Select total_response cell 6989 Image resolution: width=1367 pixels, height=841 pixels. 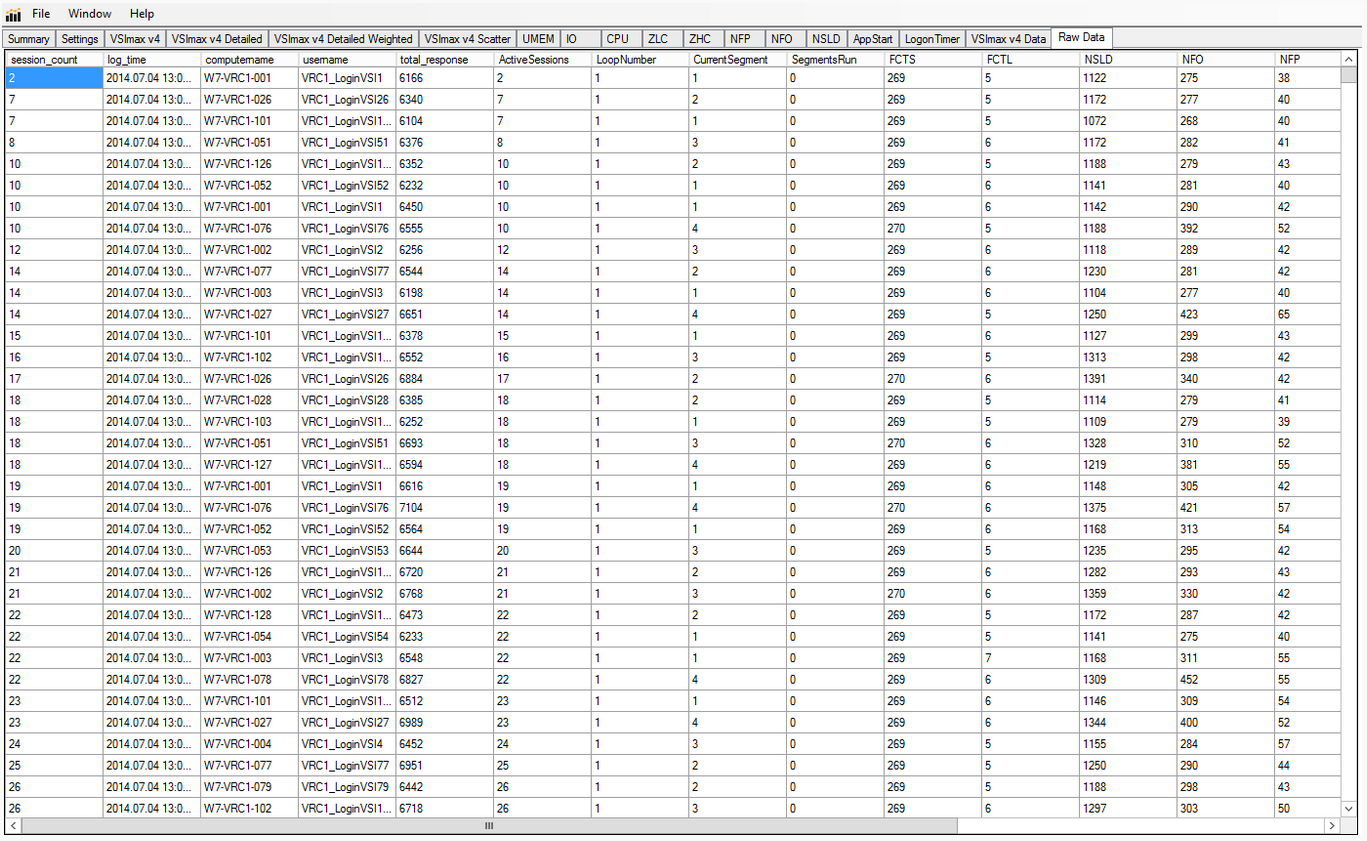pos(445,722)
